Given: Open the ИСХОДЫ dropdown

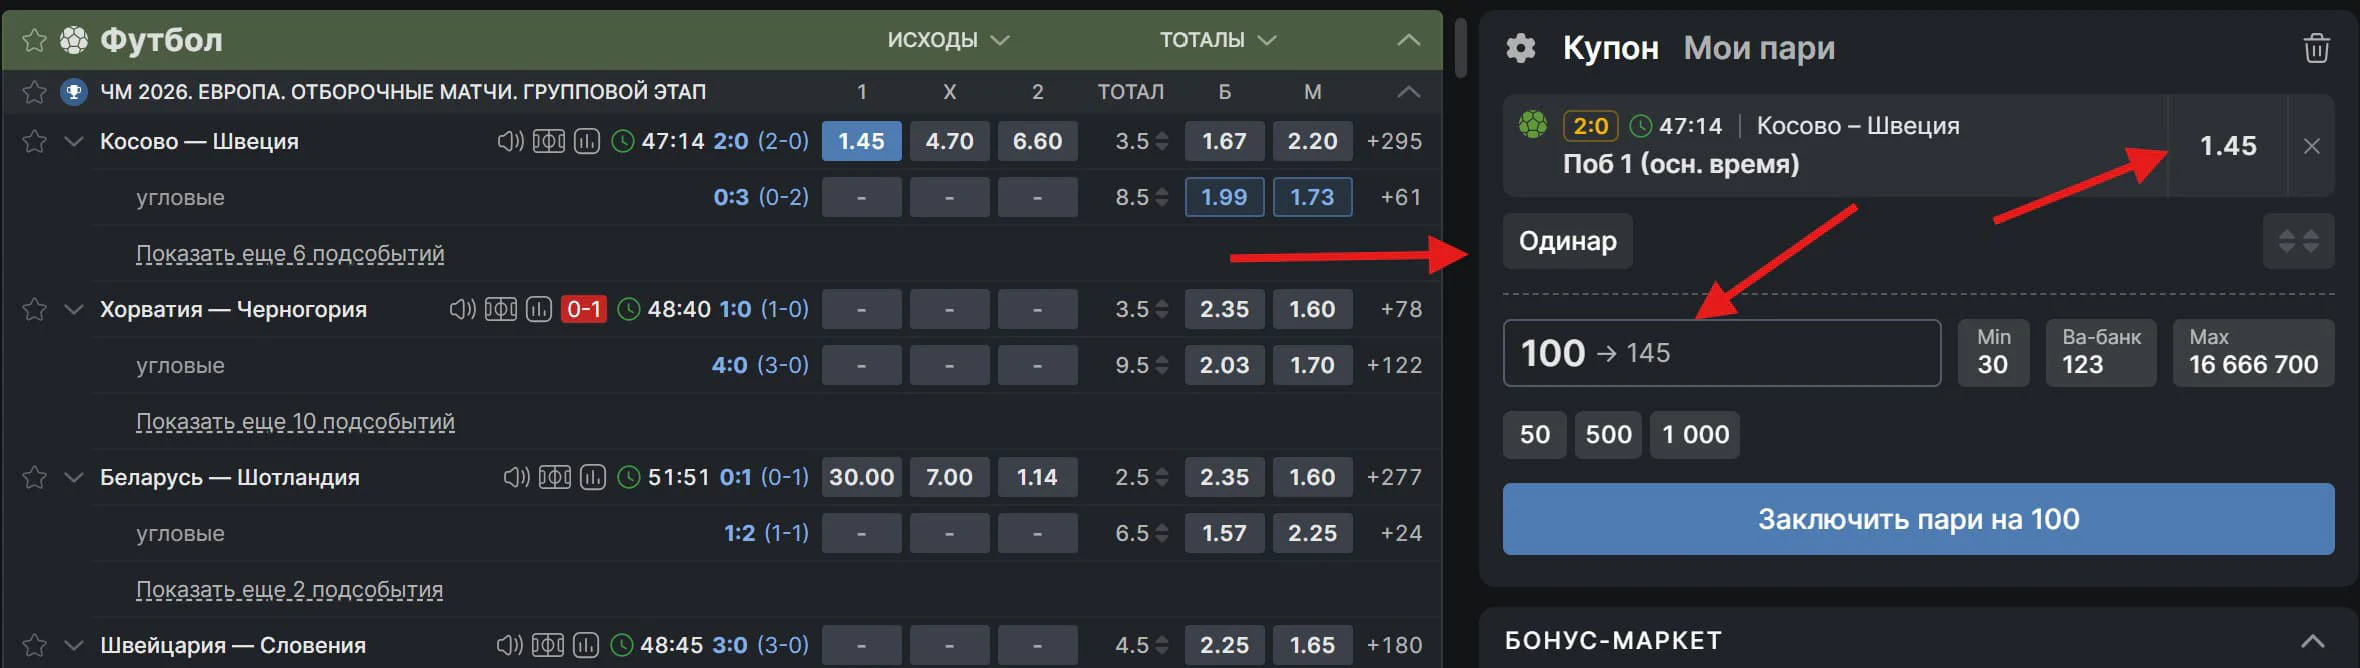Looking at the screenshot, I should coord(947,40).
